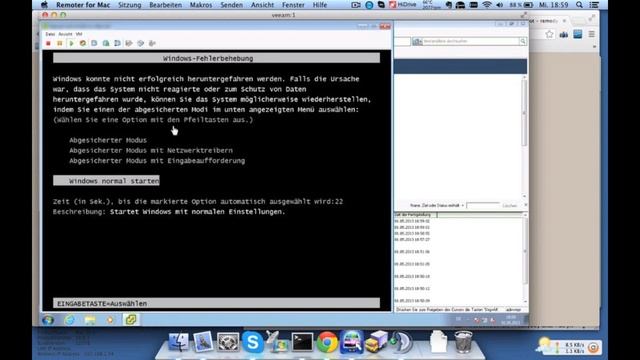Click filter text field beside 'Status enthält'
Screen dimensions: 640x360
(483, 205)
